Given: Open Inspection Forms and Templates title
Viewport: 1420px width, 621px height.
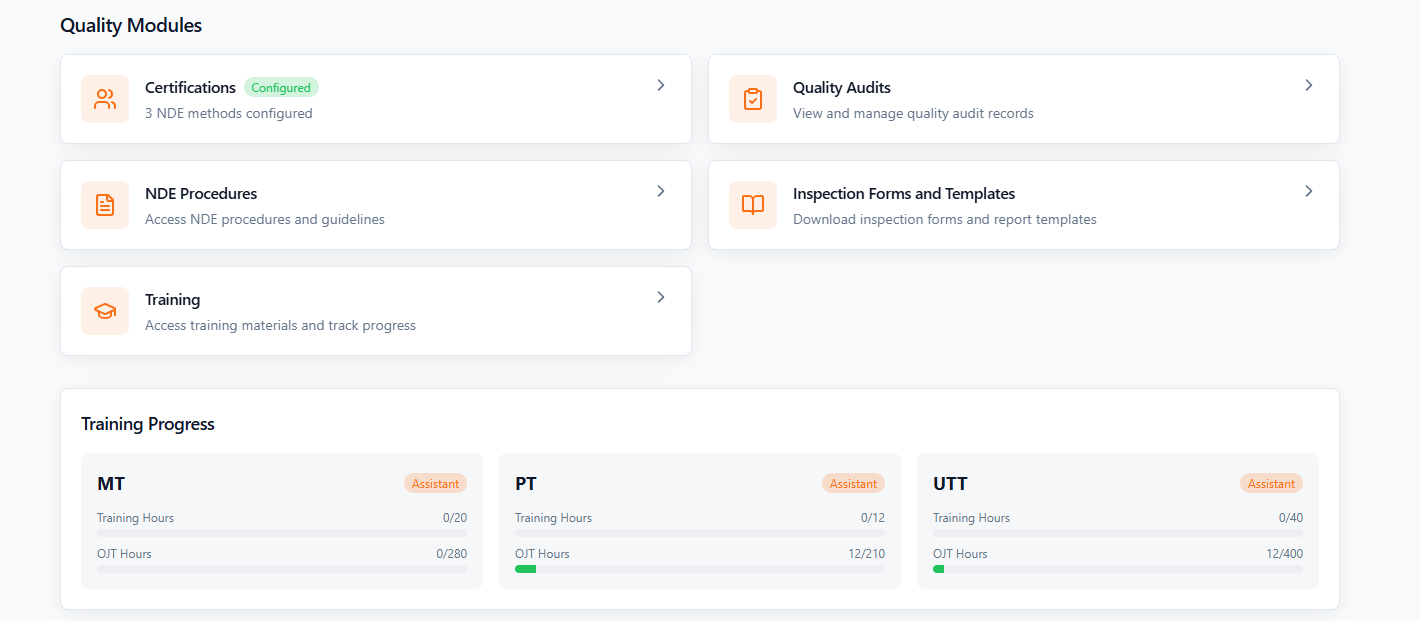Looking at the screenshot, I should 904,194.
